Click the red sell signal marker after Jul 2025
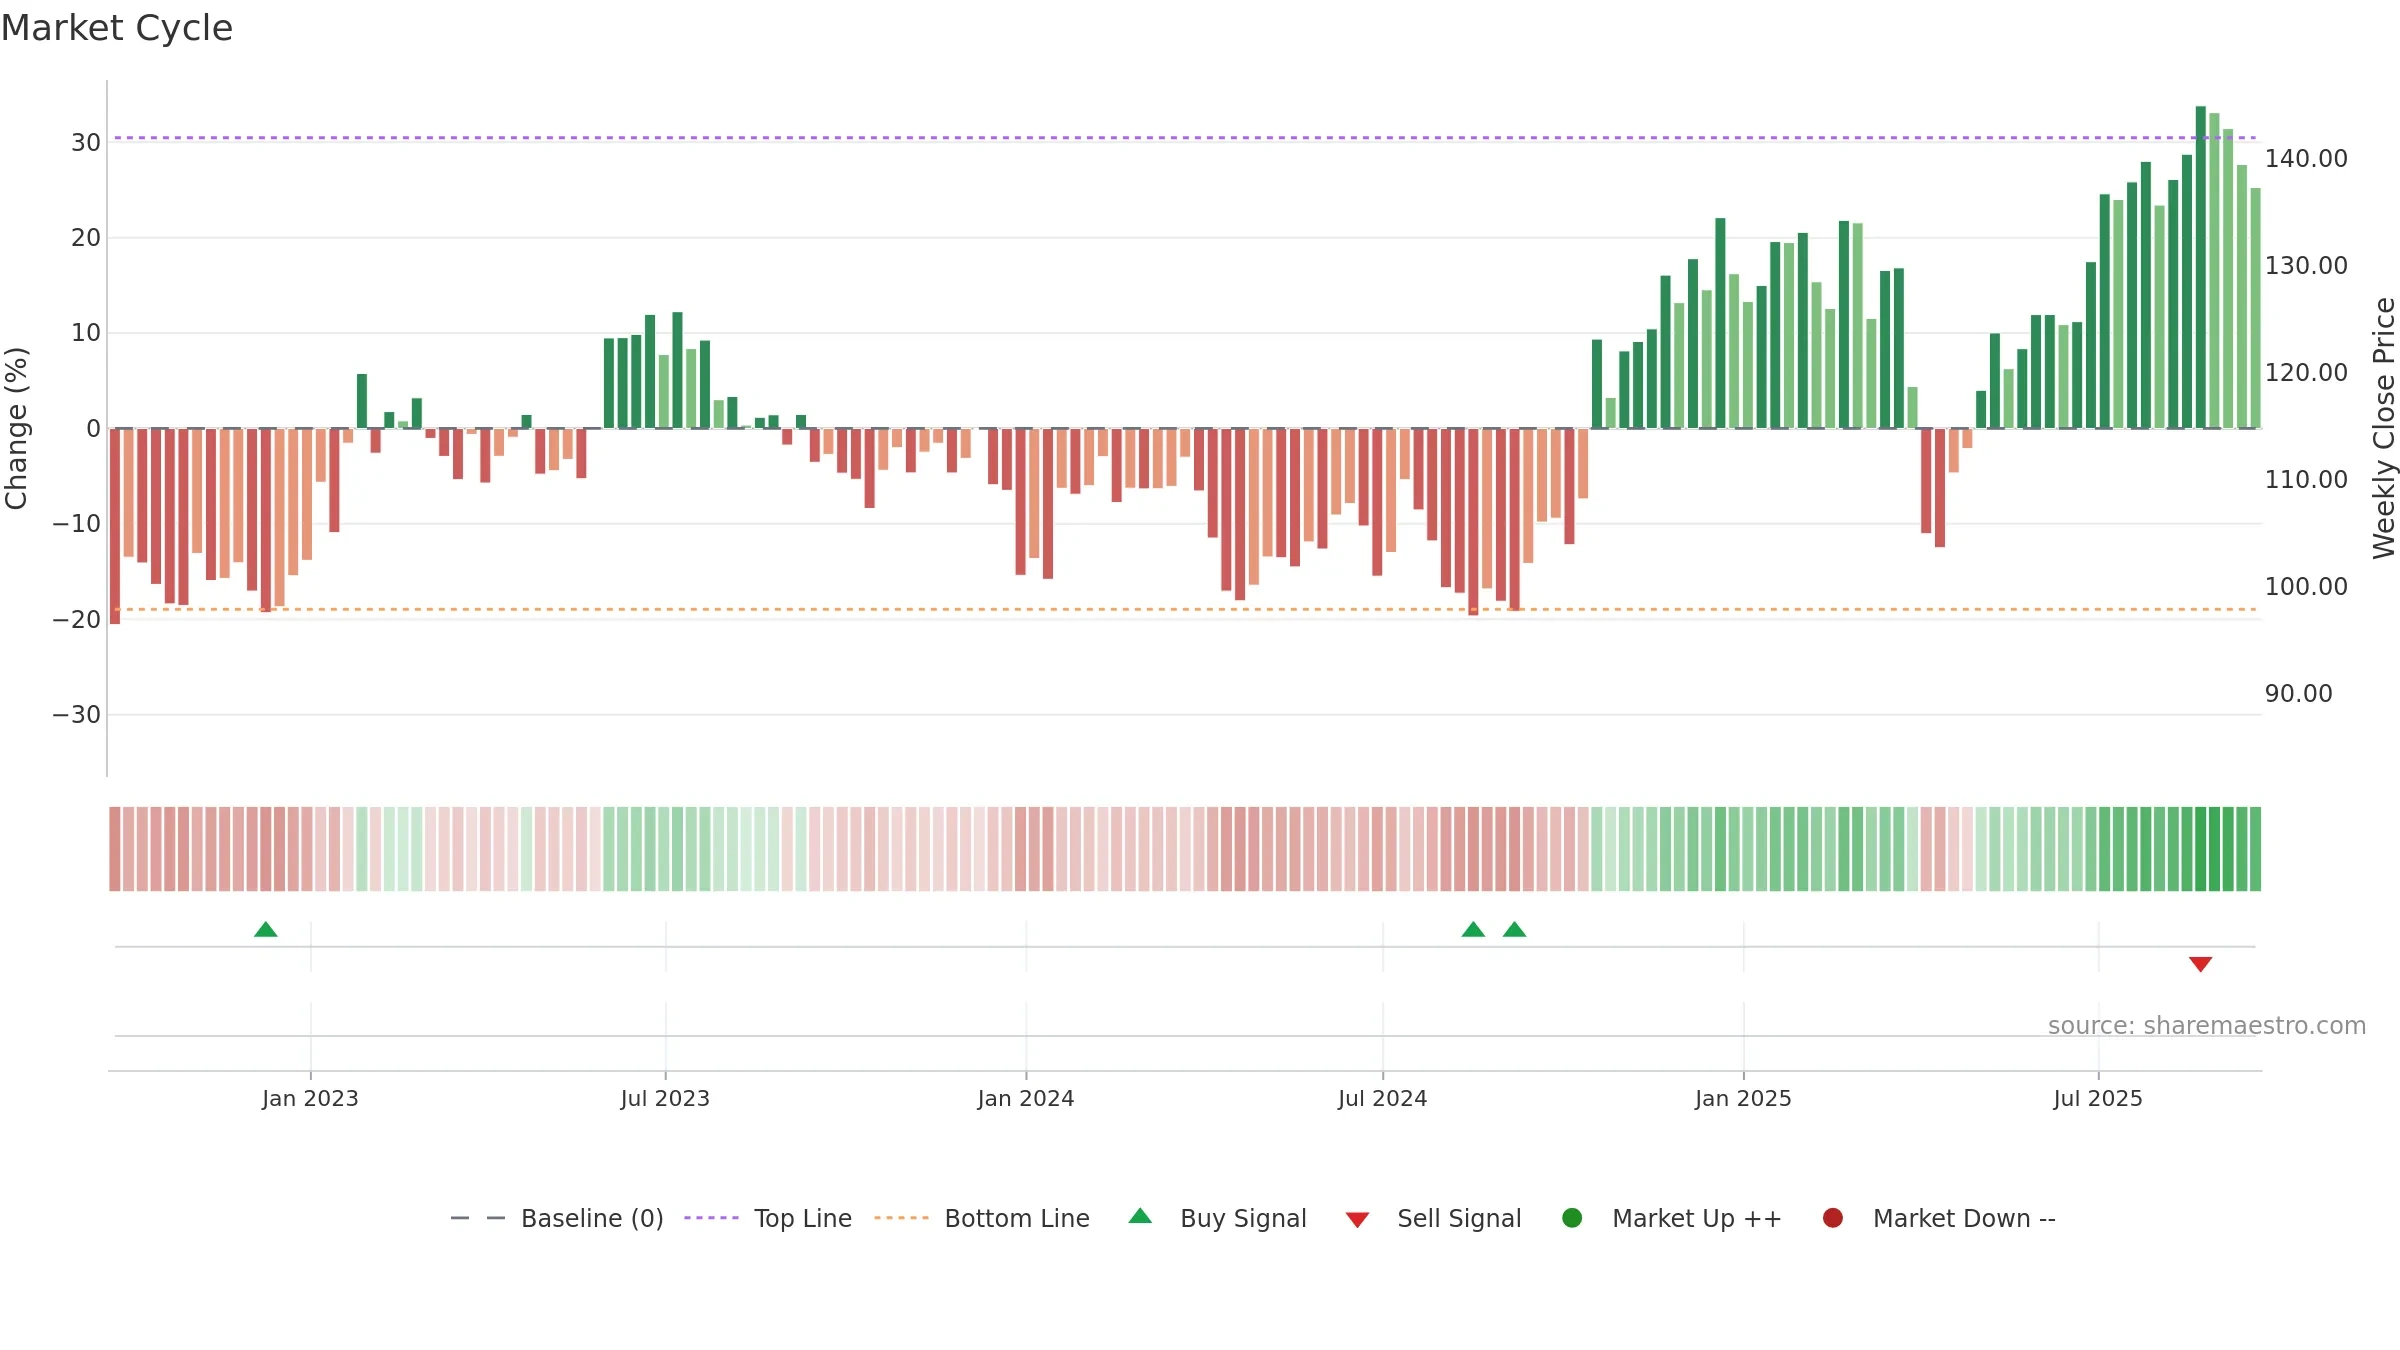 pos(2200,964)
